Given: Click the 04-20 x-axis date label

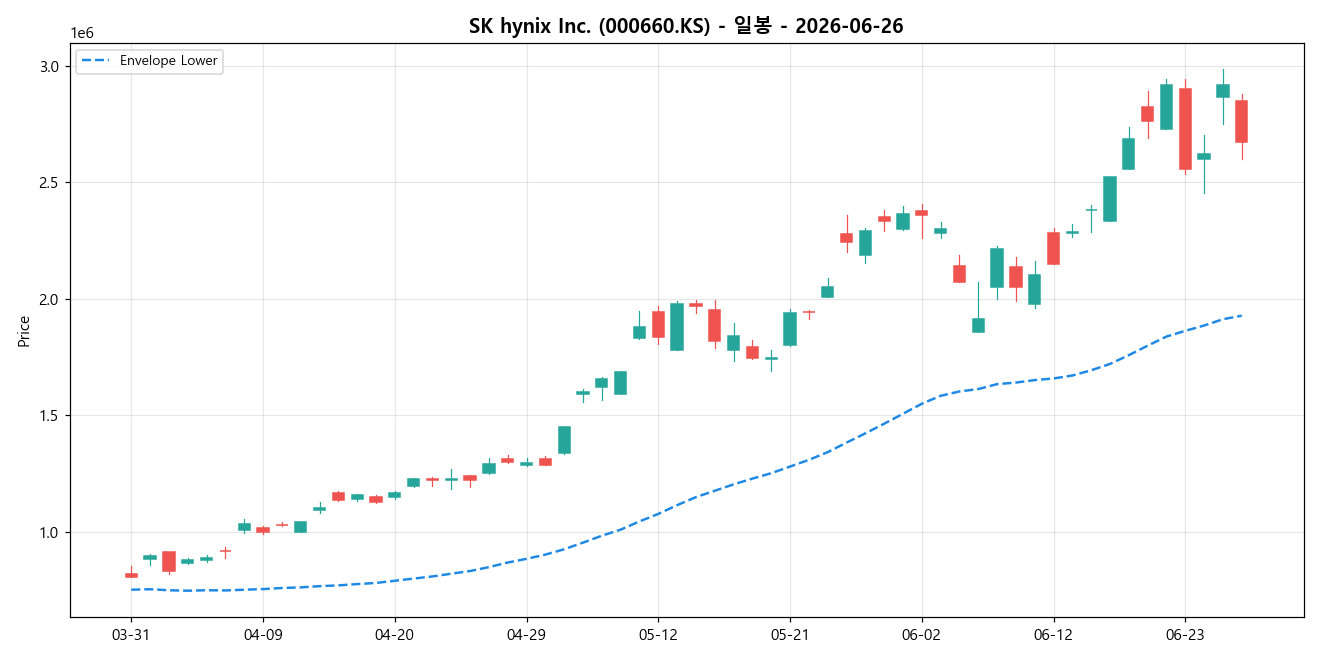Looking at the screenshot, I should [395, 634].
